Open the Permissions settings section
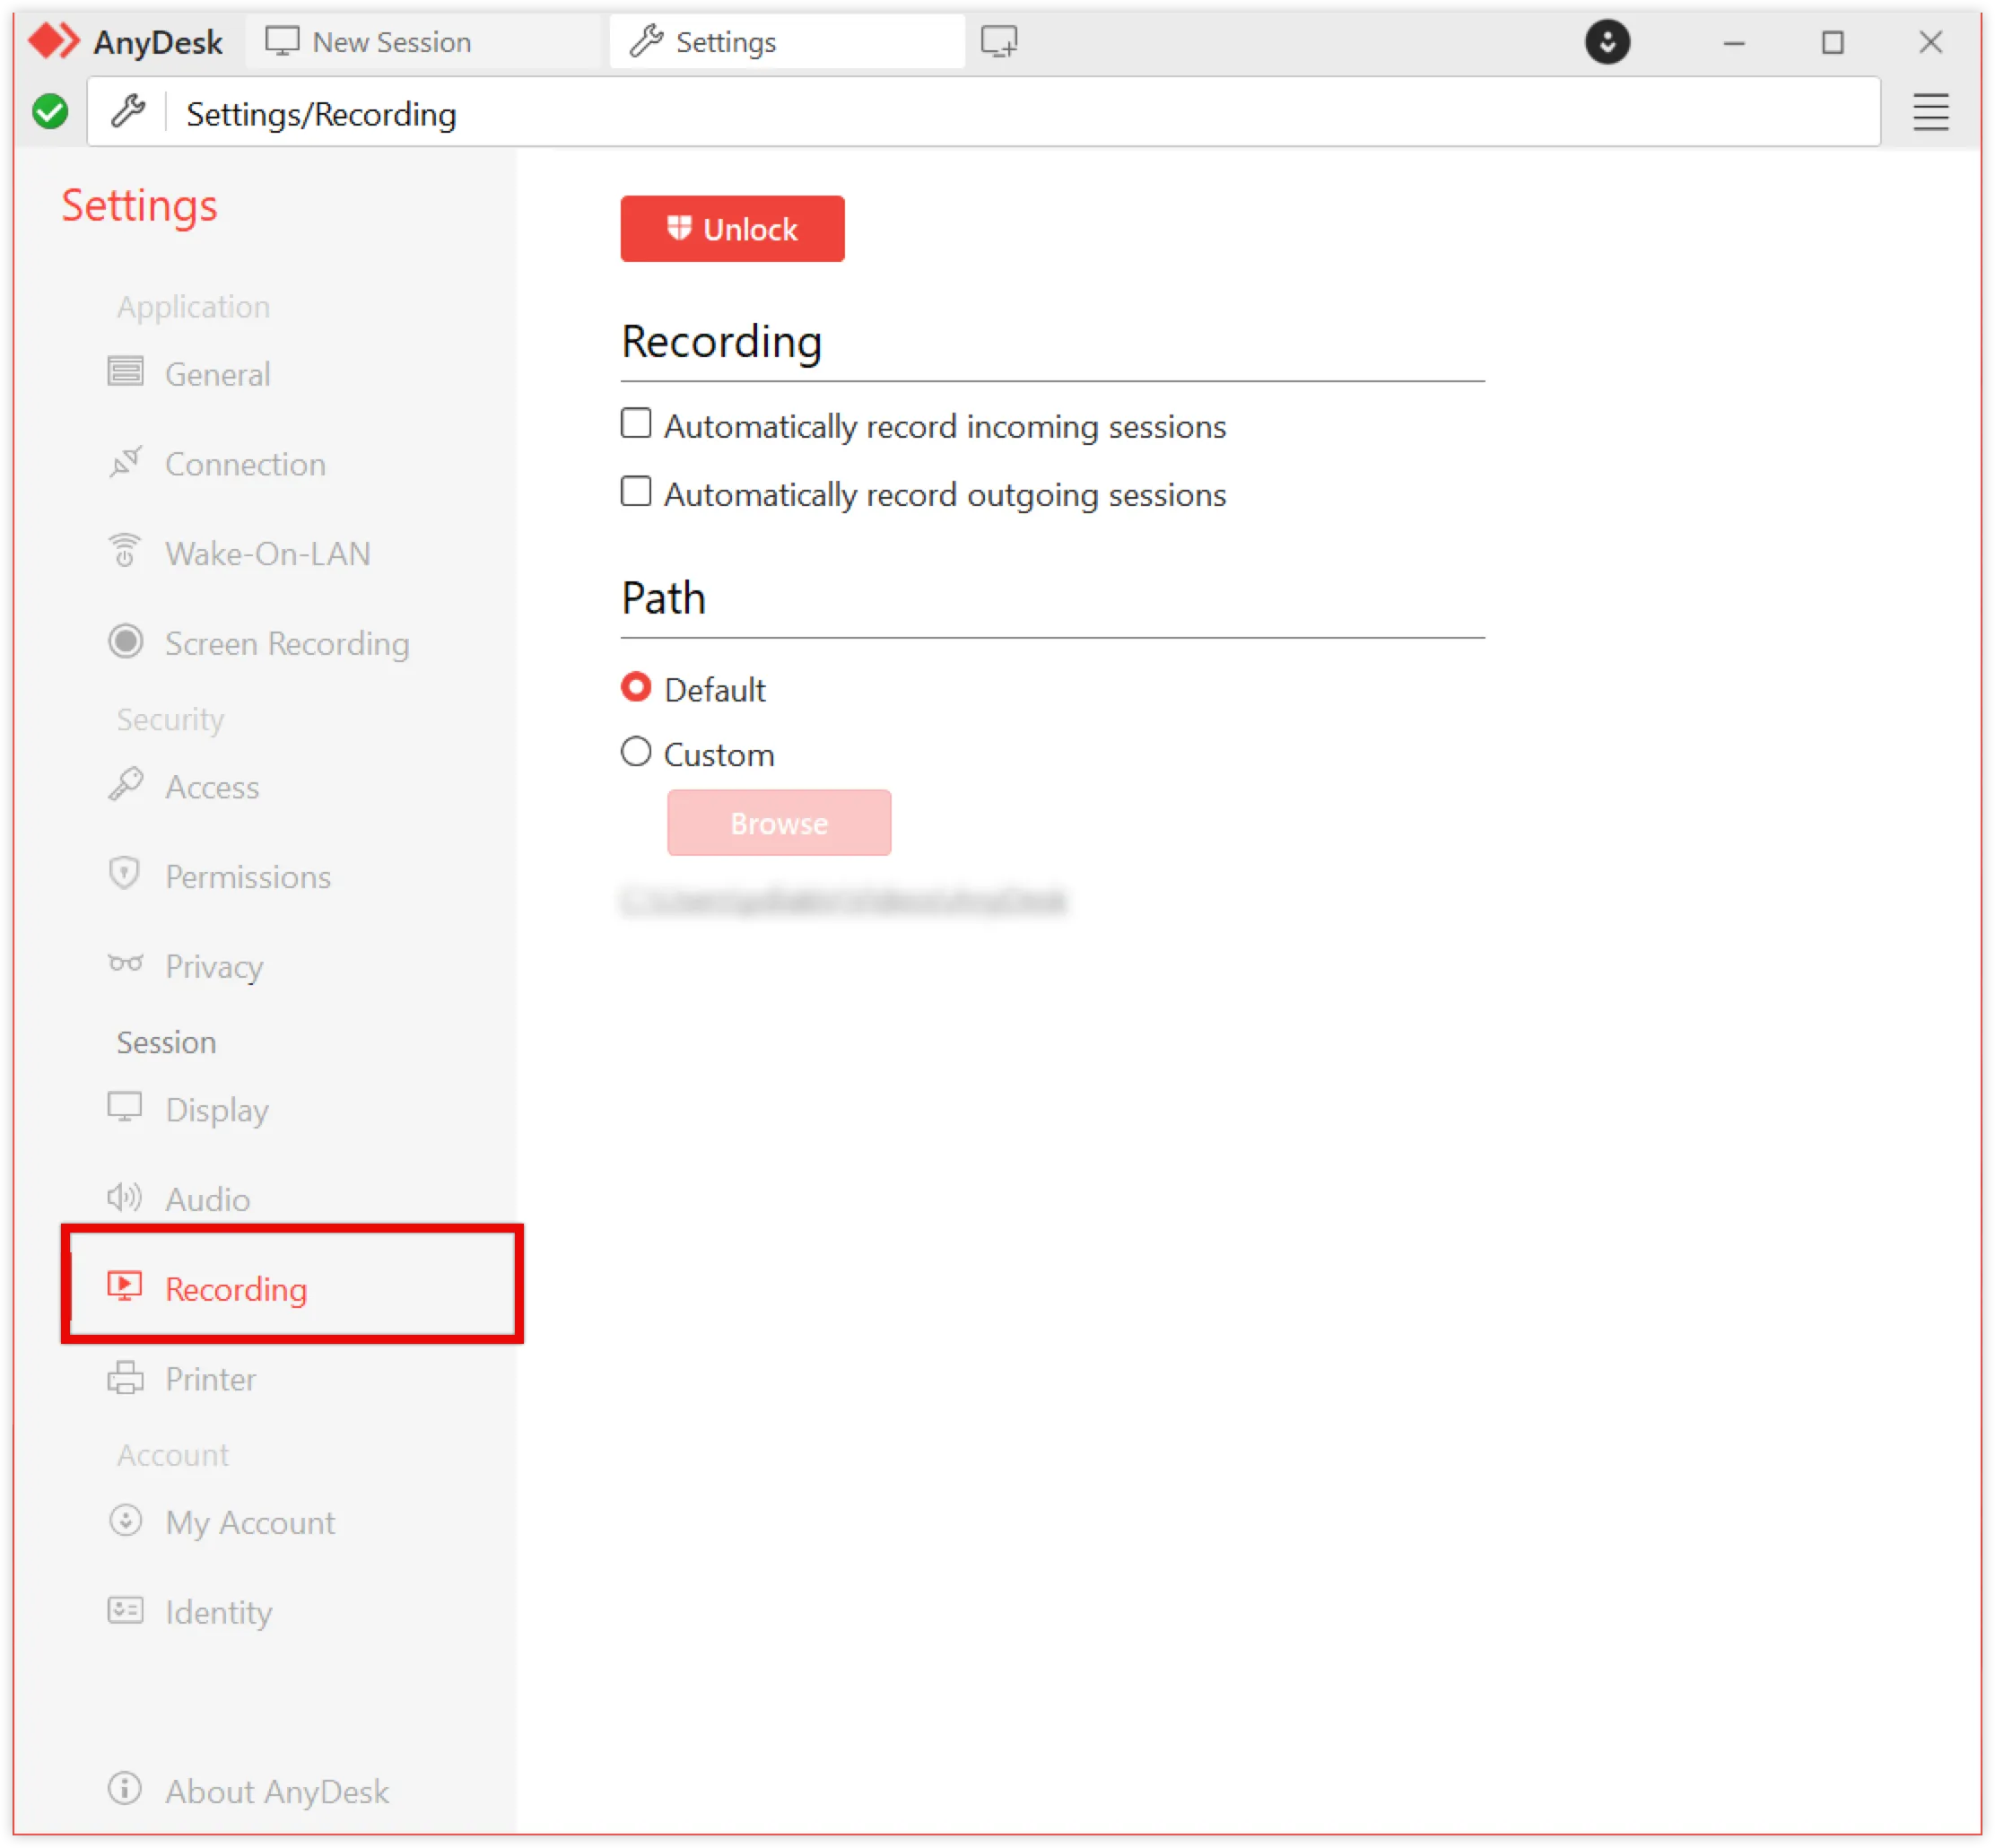This screenshot has width=1995, height=1848. point(248,877)
